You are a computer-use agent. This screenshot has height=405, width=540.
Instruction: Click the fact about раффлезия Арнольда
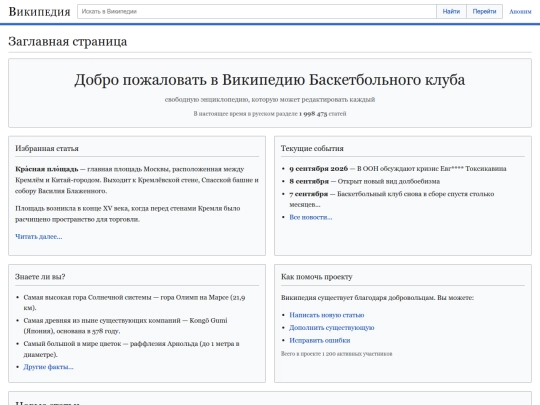click(131, 349)
